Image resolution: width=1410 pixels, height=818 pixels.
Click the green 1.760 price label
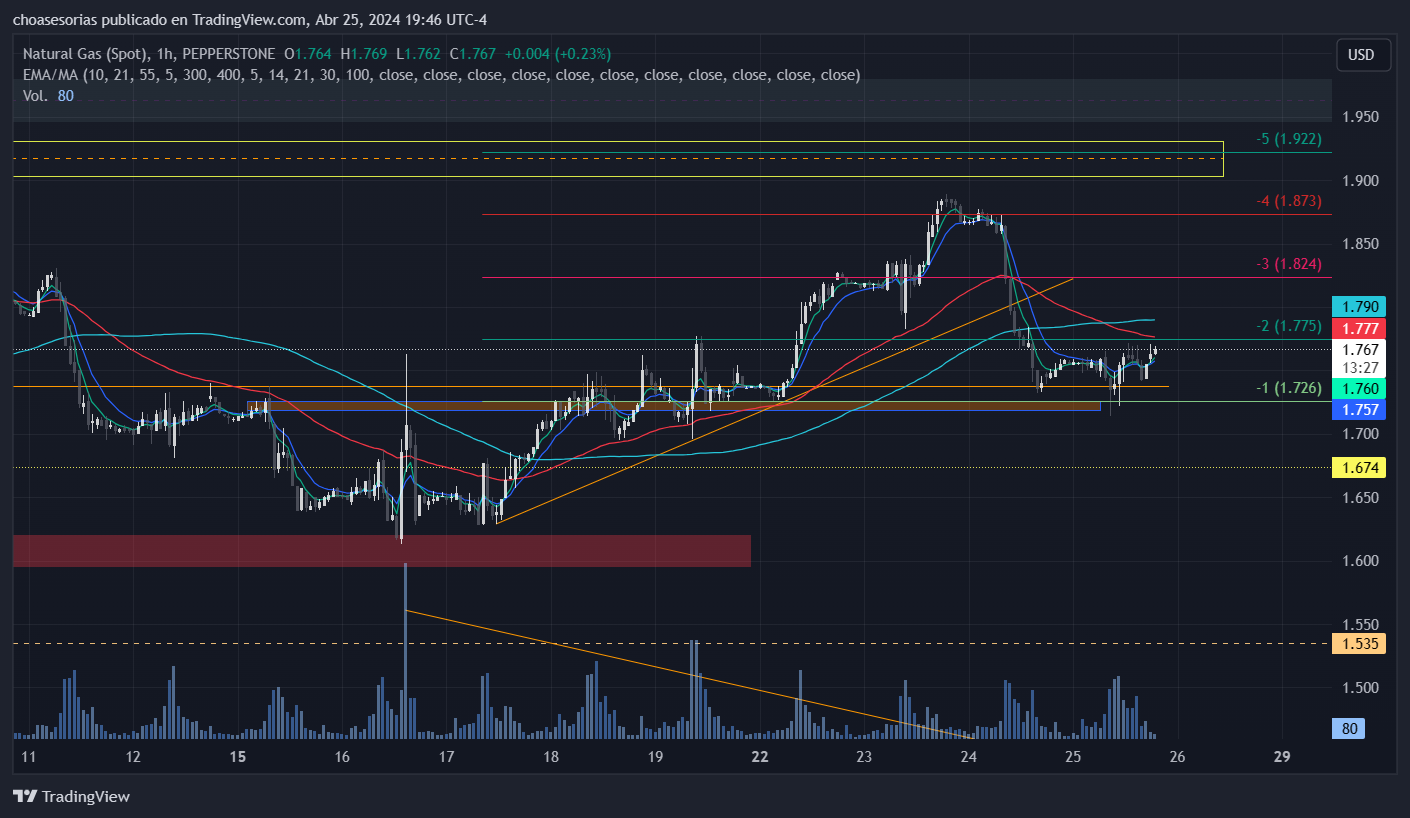click(1360, 389)
